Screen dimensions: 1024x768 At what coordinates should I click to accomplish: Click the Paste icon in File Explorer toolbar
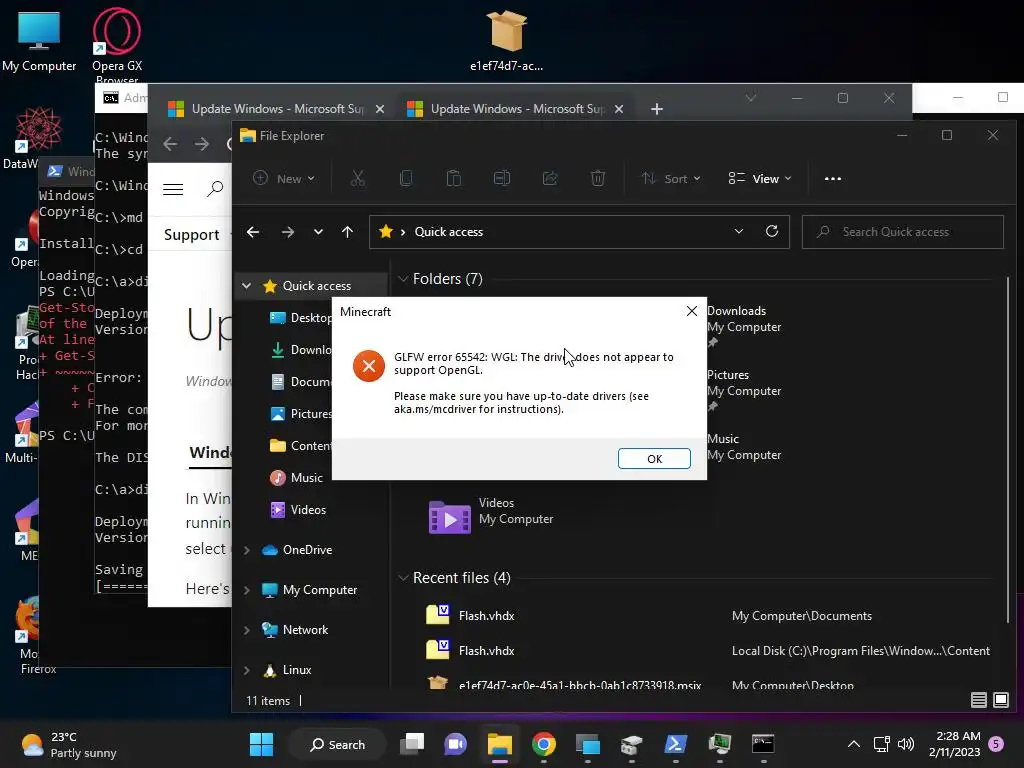click(x=453, y=178)
